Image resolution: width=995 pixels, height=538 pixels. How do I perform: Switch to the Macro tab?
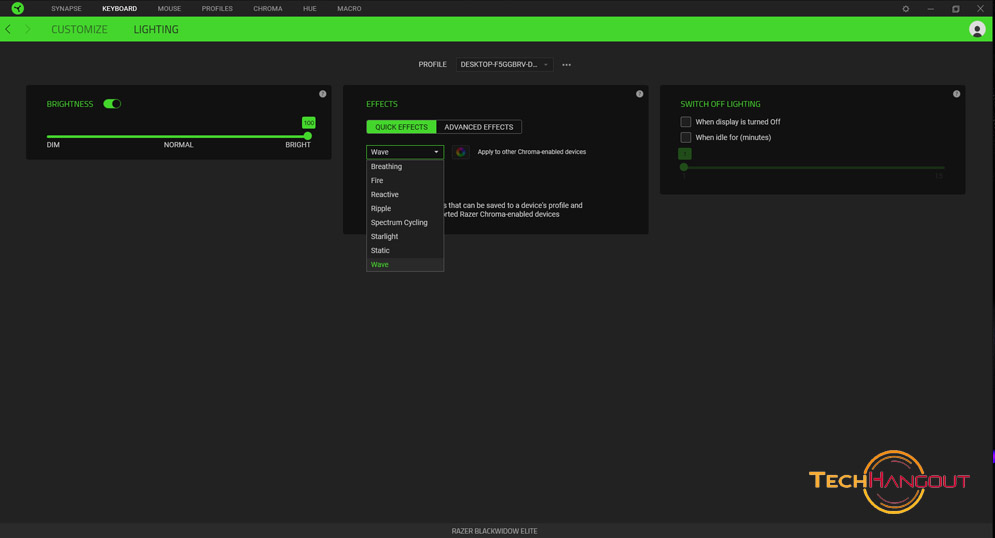pos(349,9)
